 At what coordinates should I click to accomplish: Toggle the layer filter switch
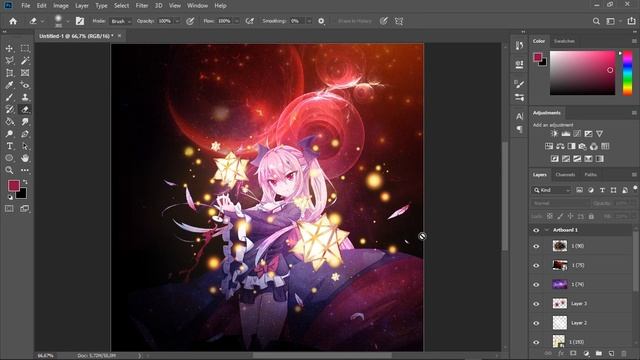[635, 188]
